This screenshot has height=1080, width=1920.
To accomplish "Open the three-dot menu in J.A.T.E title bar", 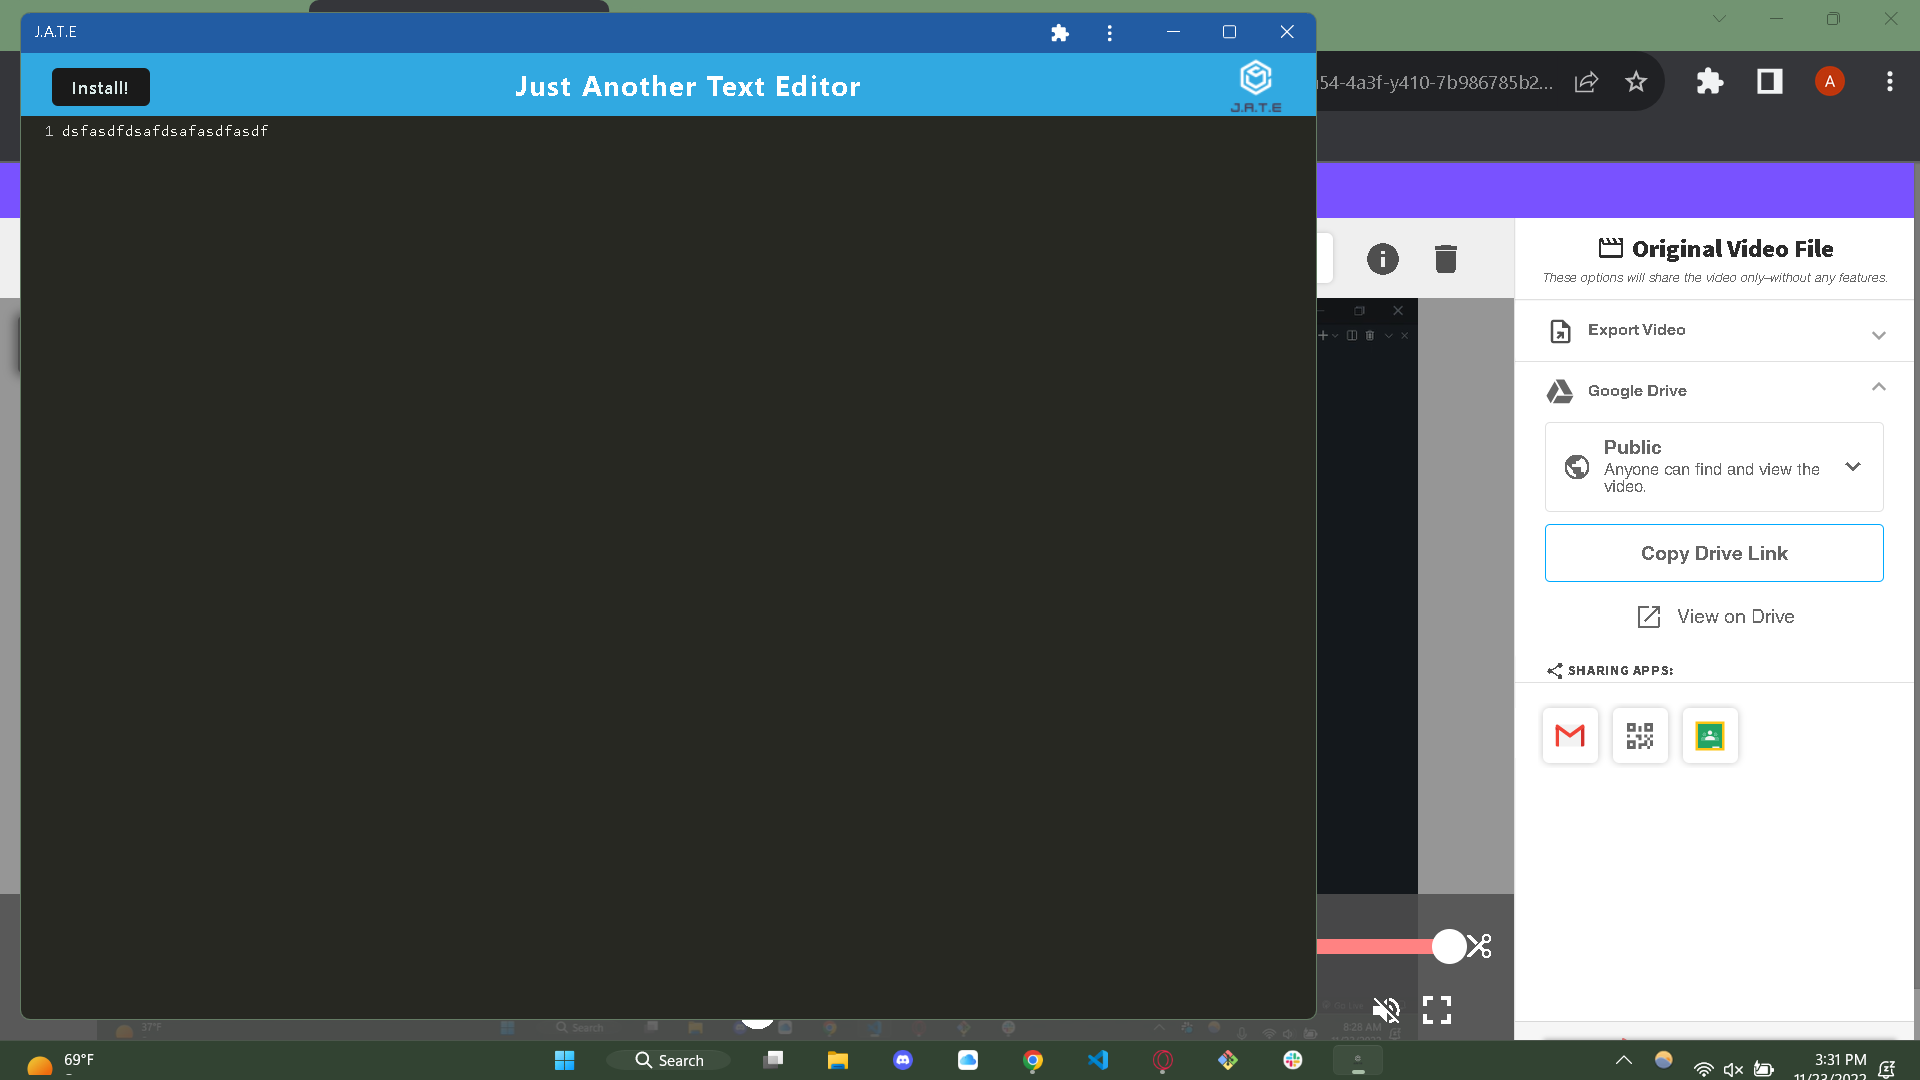I will [x=1109, y=33].
